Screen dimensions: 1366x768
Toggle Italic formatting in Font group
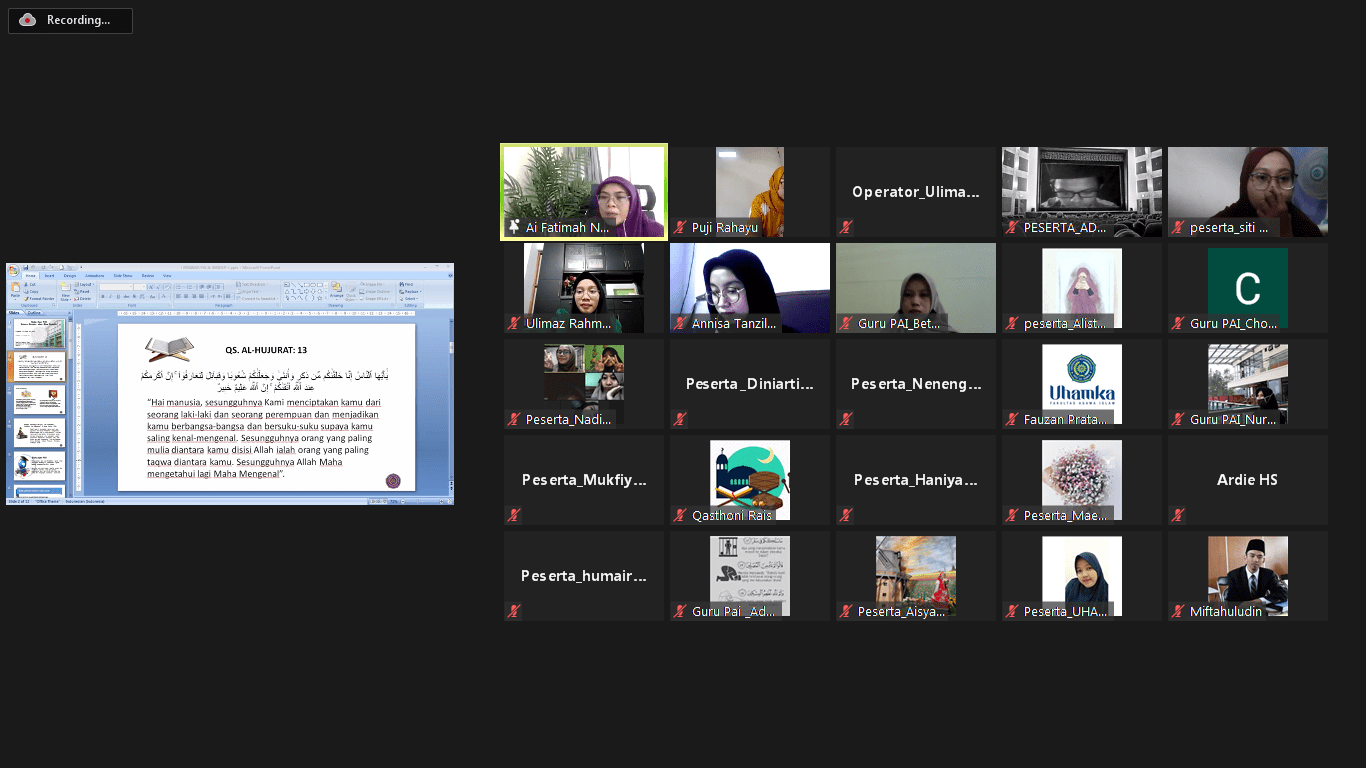tap(109, 297)
